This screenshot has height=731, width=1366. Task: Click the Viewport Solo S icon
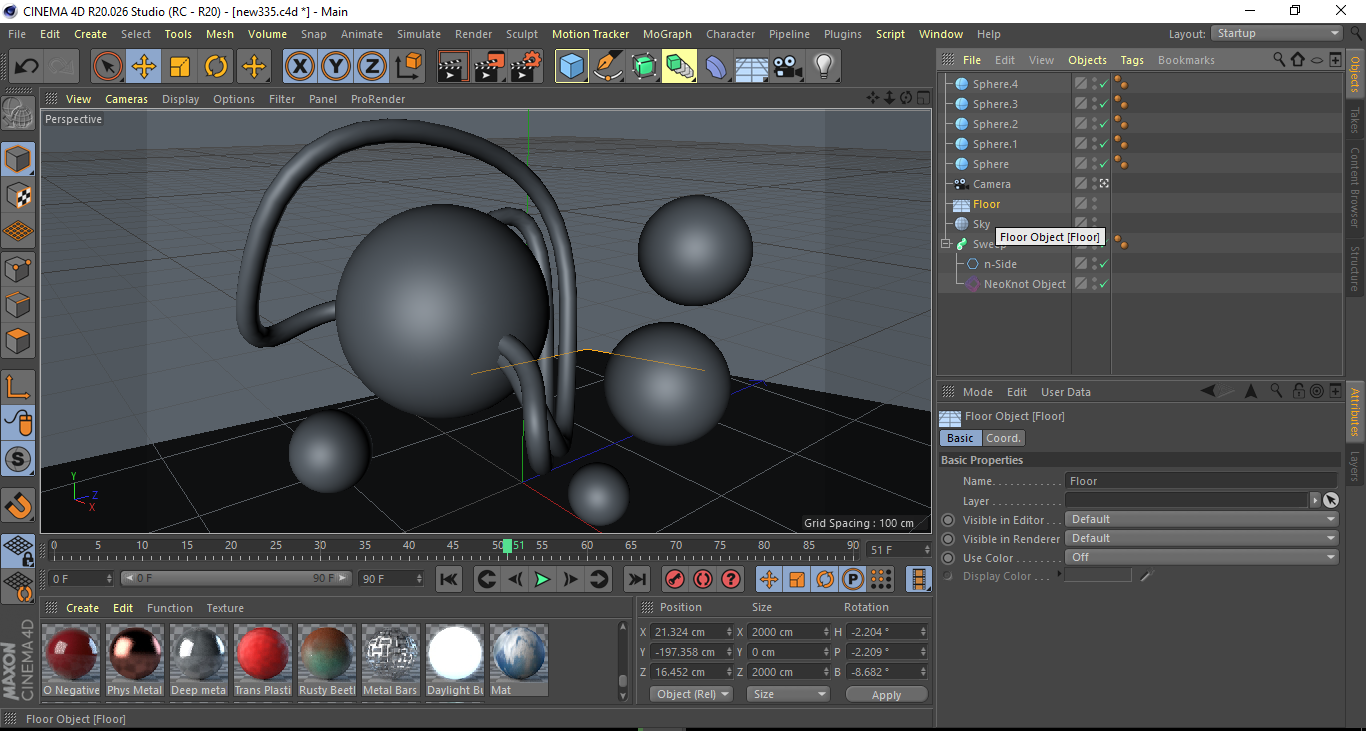click(x=18, y=459)
